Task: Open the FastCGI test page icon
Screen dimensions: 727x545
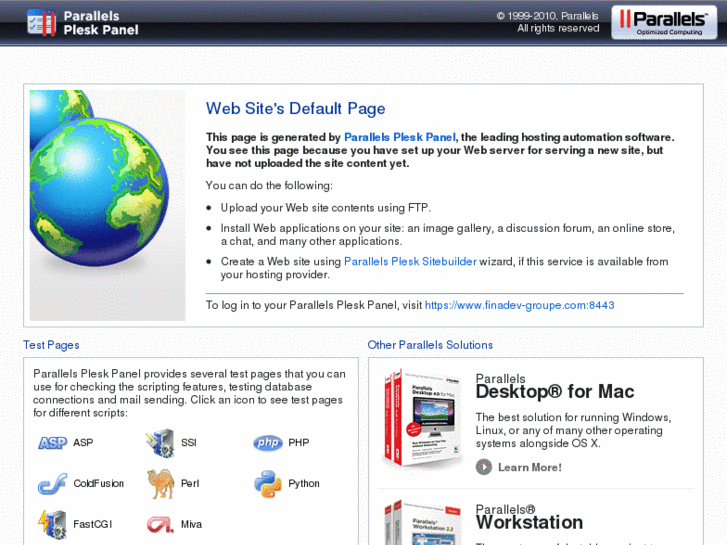Action: [52, 525]
